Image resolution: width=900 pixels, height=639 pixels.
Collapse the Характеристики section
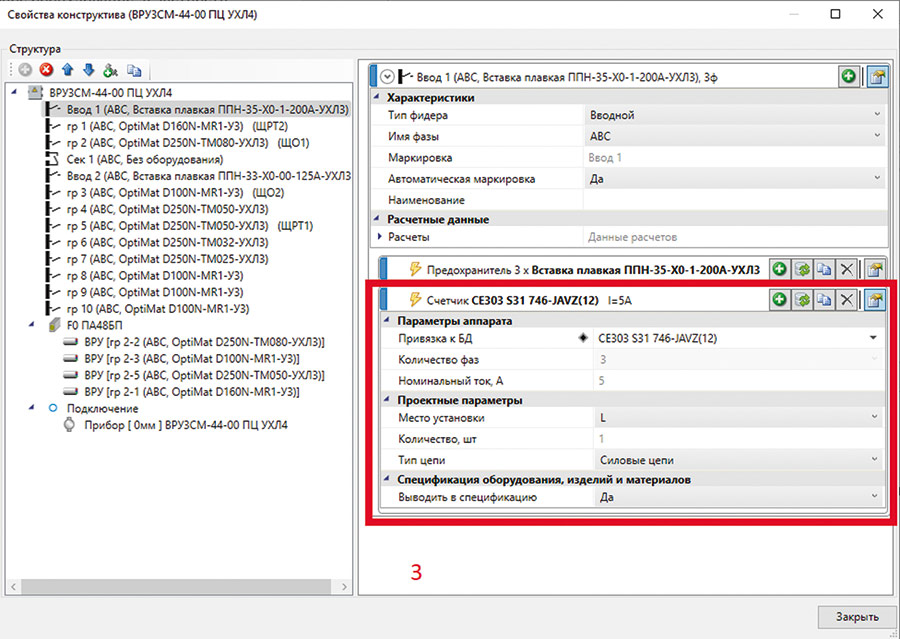pos(377,97)
